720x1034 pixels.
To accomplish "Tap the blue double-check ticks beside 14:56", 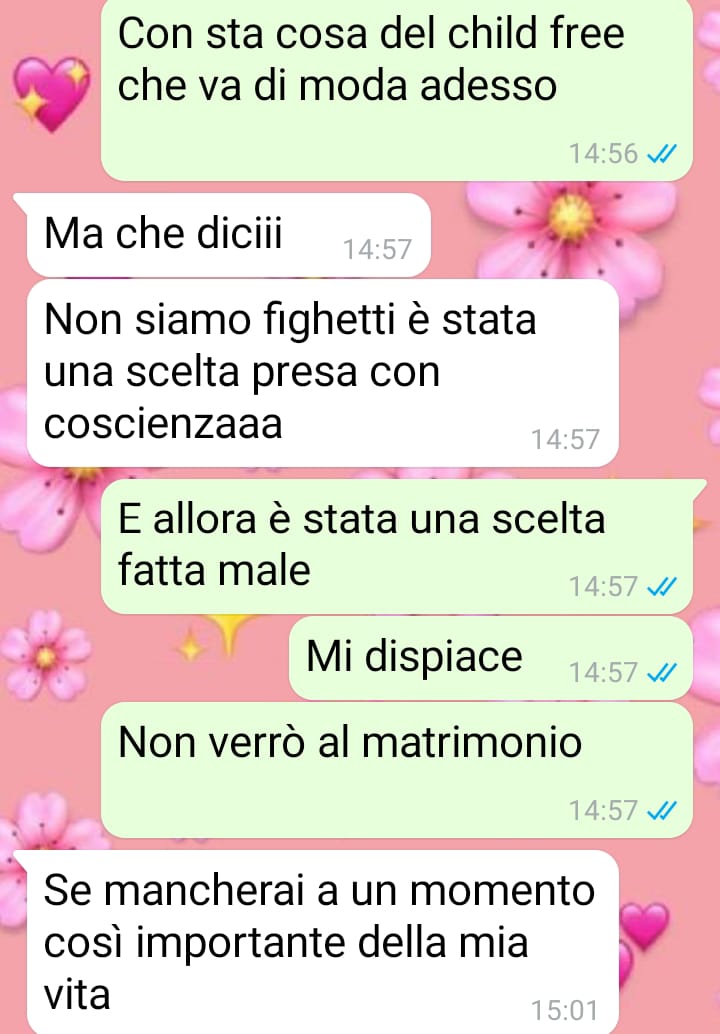I will (x=661, y=154).
